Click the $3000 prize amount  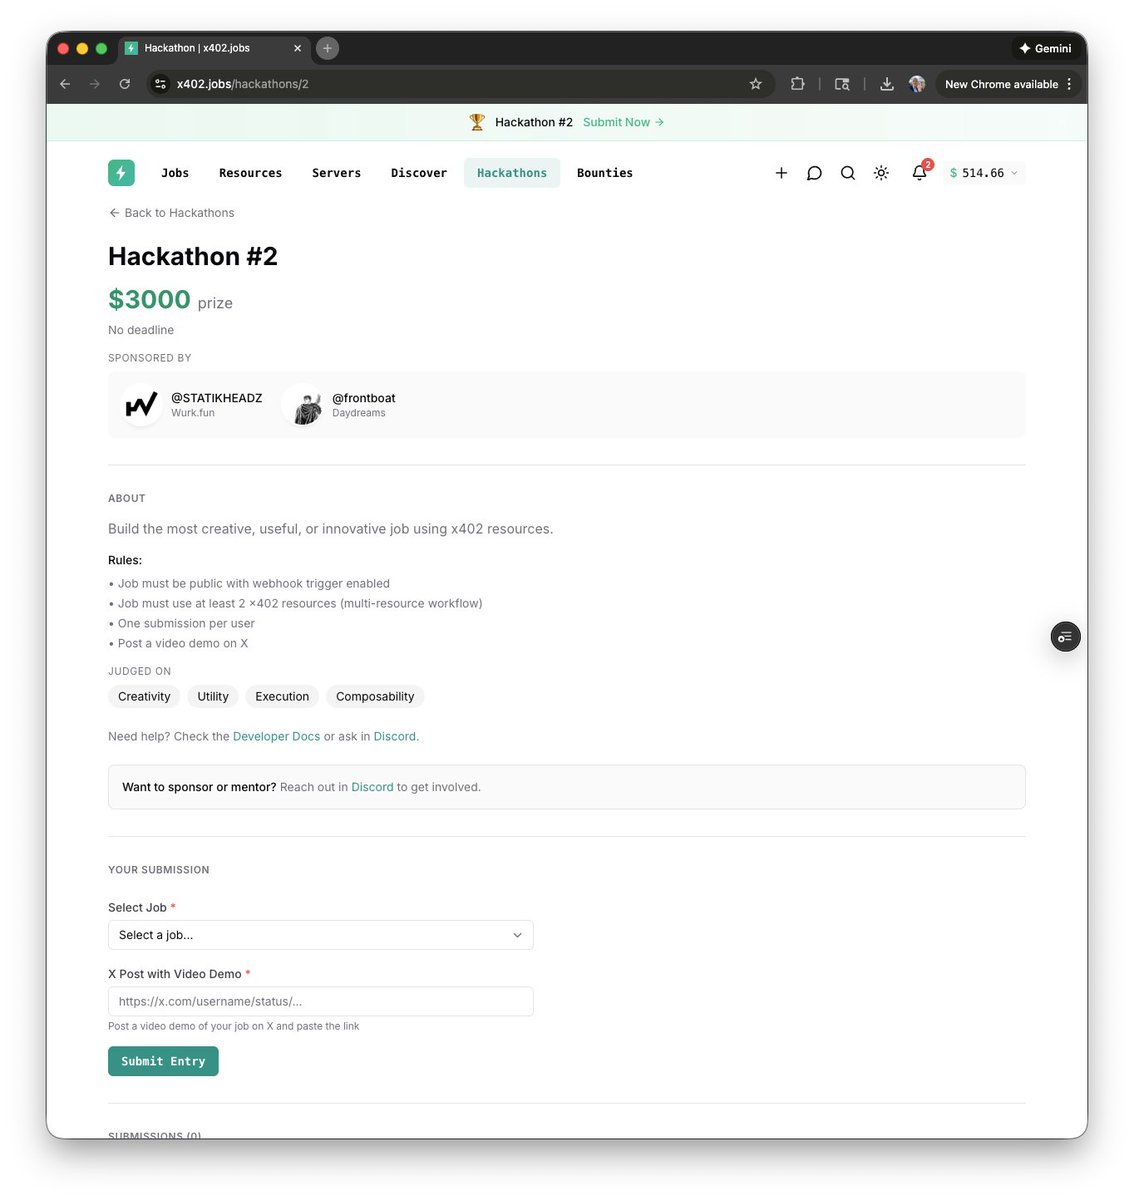point(149,300)
